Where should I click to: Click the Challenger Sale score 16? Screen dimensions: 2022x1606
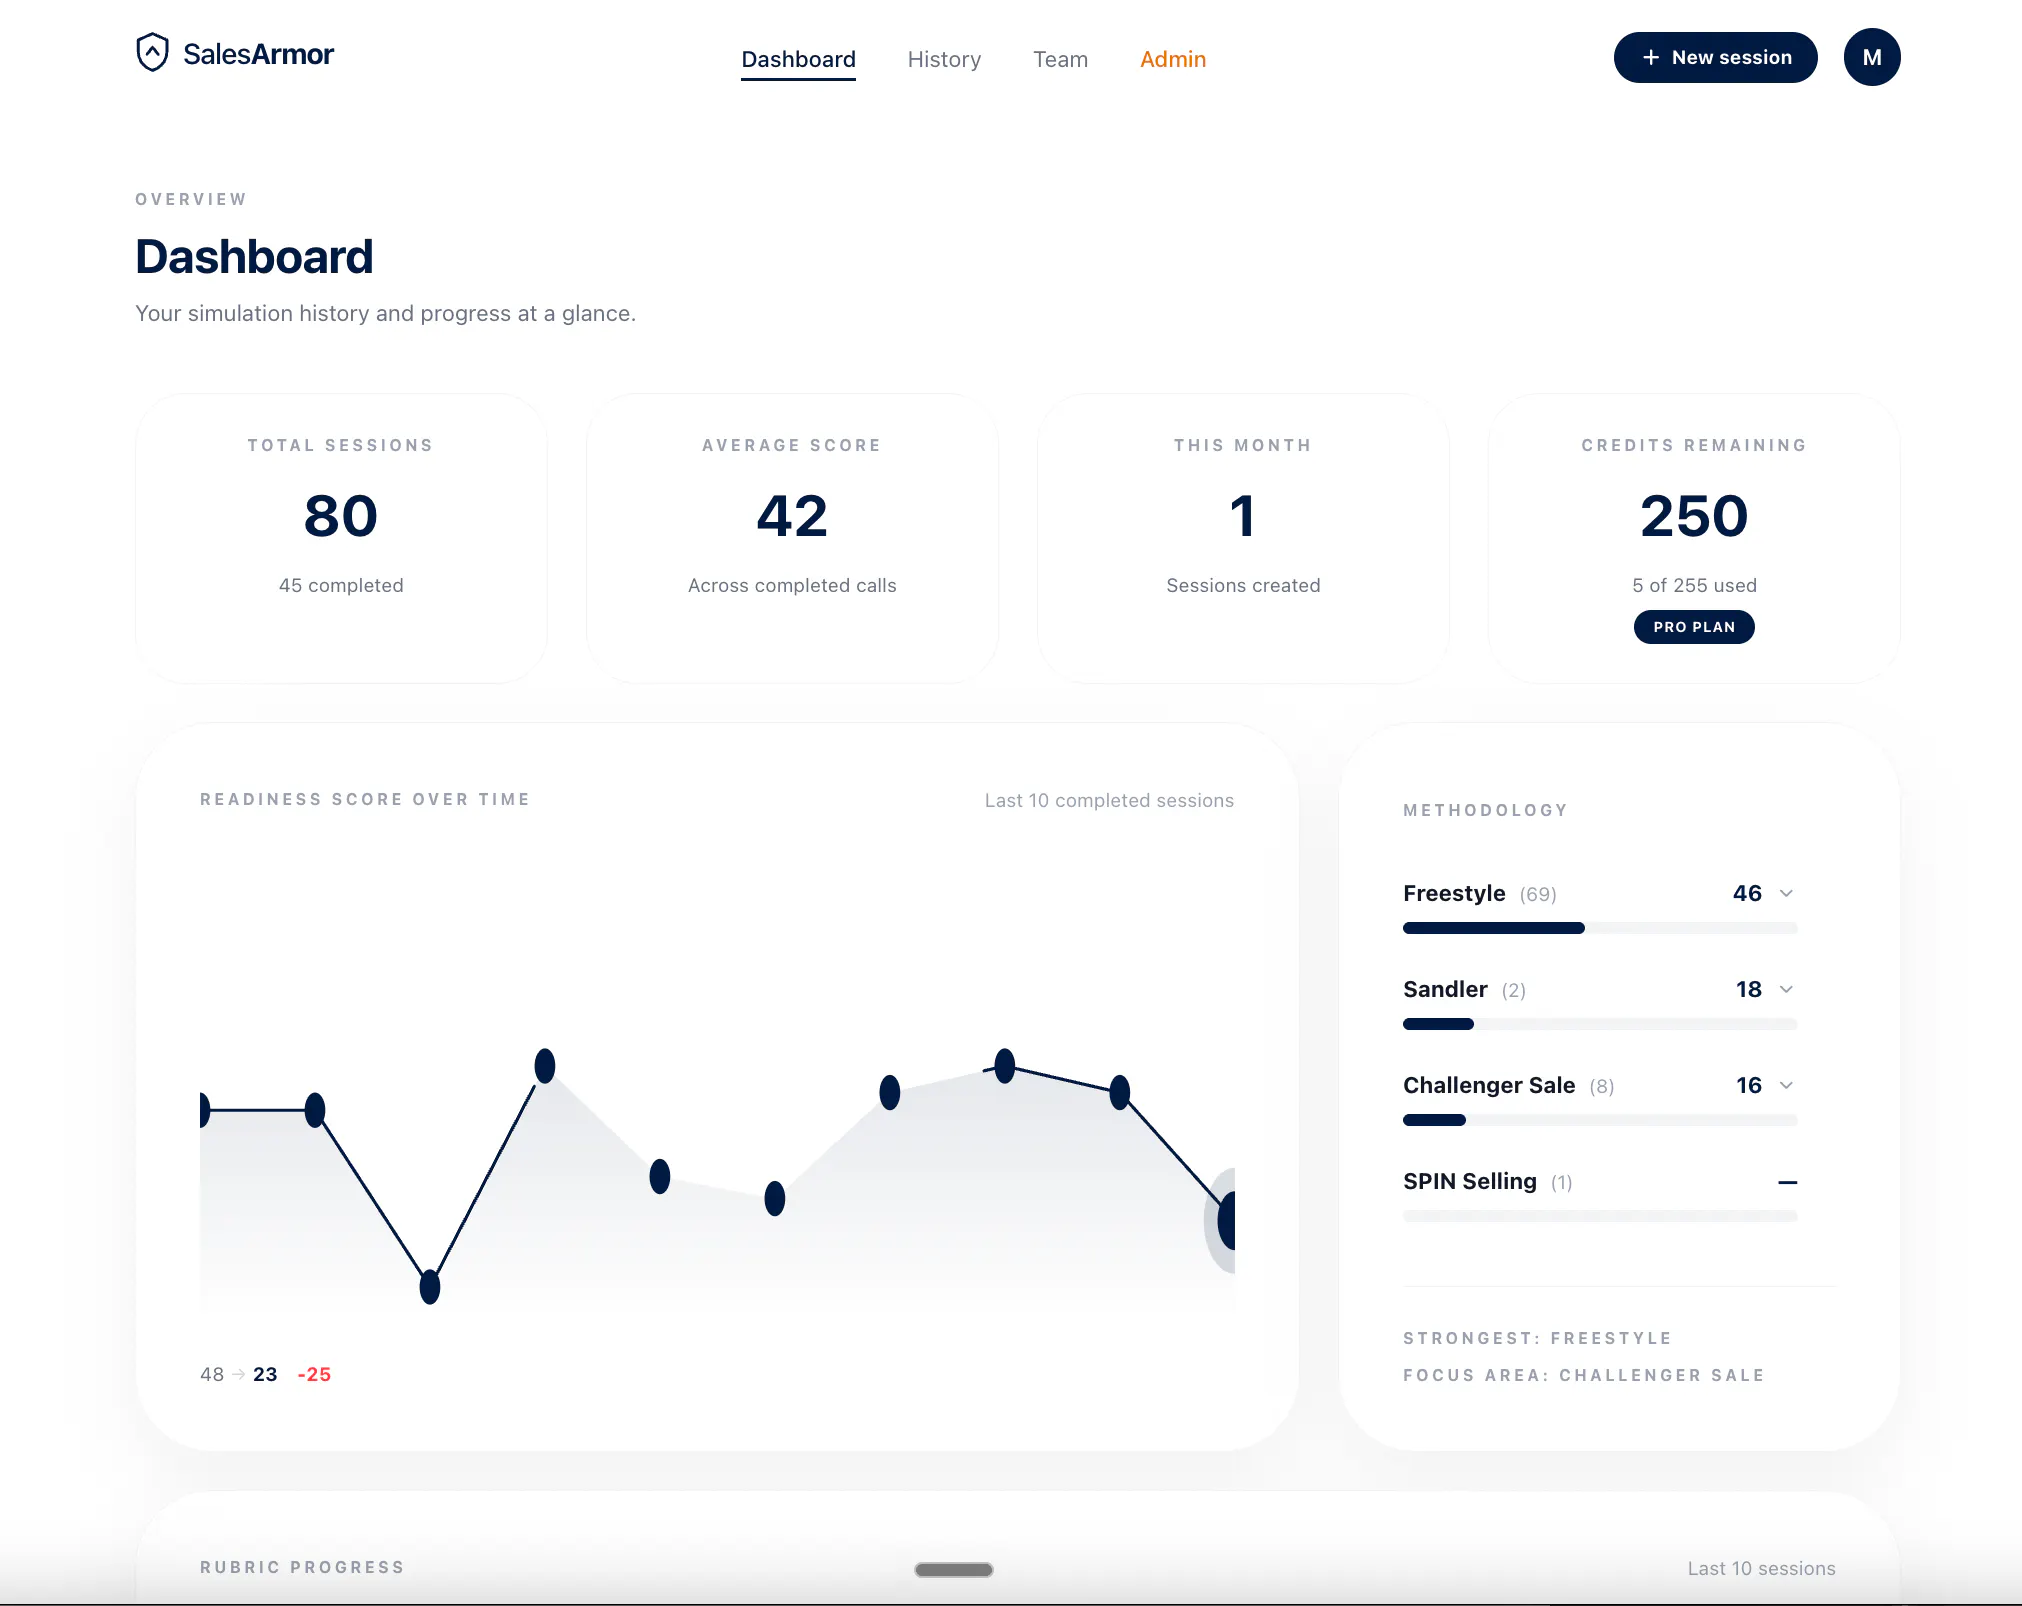(x=1748, y=1085)
